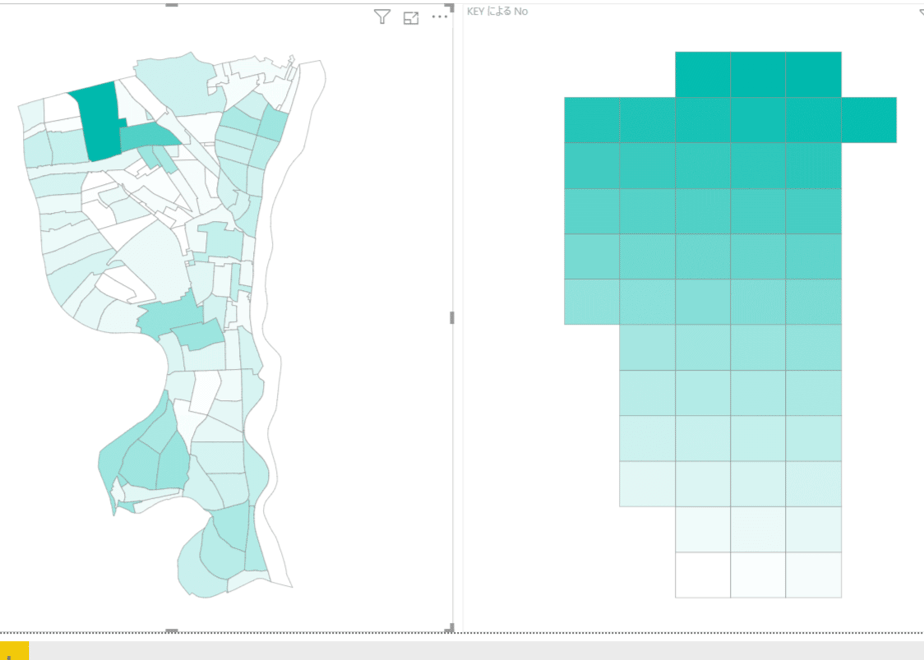Select the lowest cell in the grid's leftmost column
Viewport: 924px width, 660px height.
(592, 302)
